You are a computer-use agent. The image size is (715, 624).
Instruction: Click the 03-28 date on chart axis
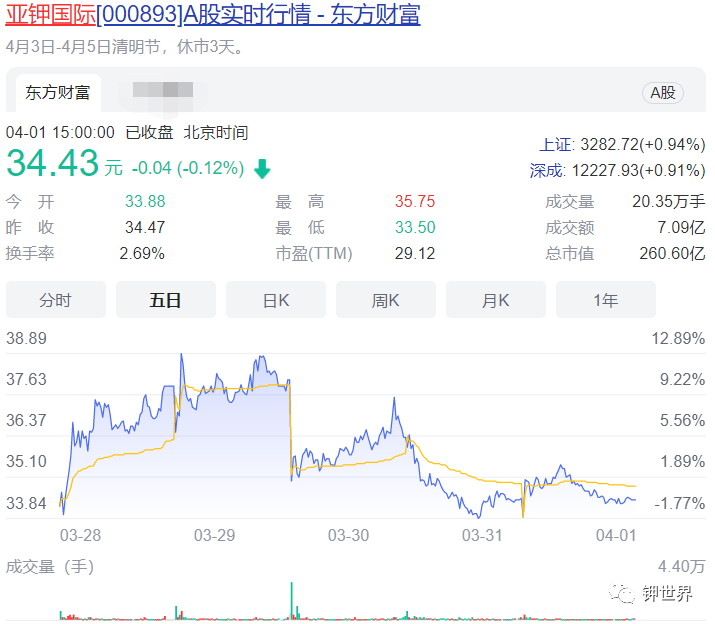[x=80, y=535]
